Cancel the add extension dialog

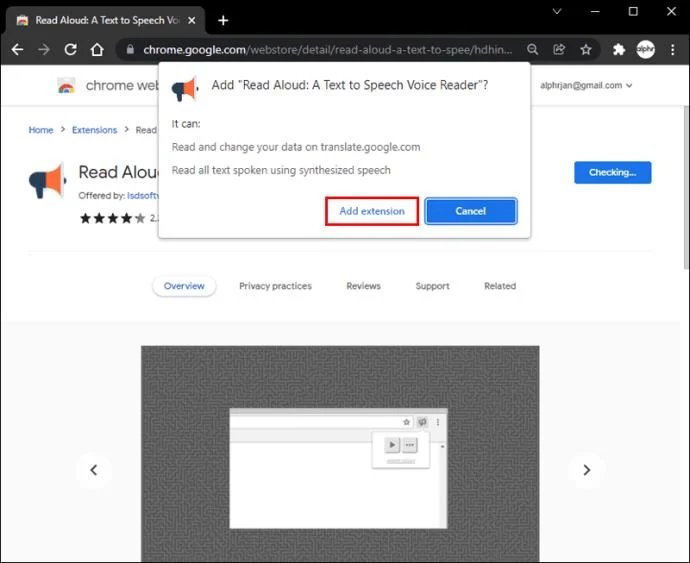[x=471, y=211]
